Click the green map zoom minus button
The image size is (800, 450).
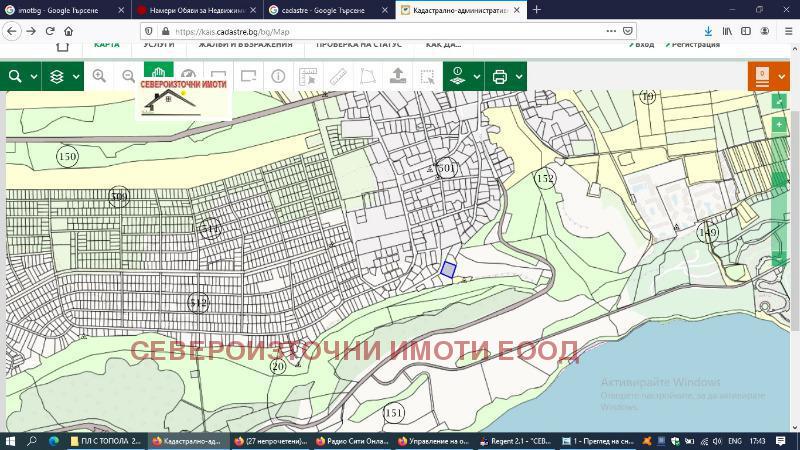coord(779,259)
